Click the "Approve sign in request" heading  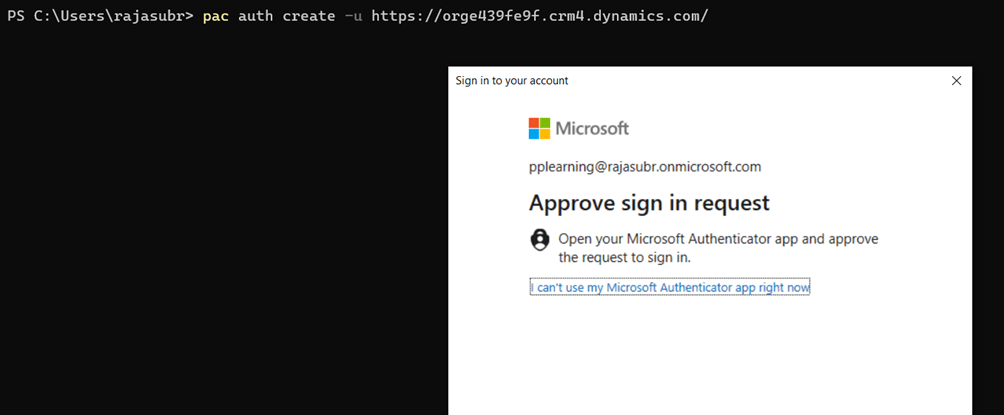[649, 203]
